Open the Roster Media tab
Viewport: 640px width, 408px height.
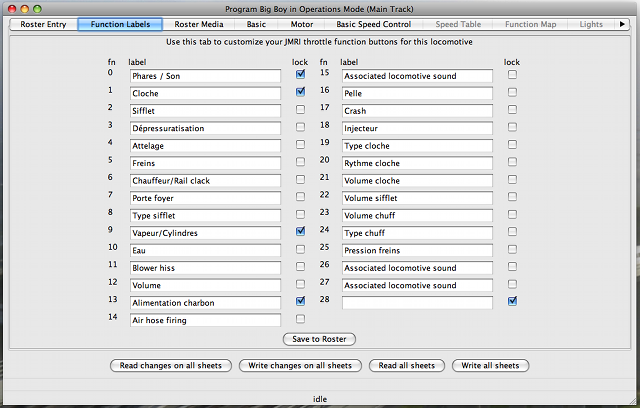[200, 24]
